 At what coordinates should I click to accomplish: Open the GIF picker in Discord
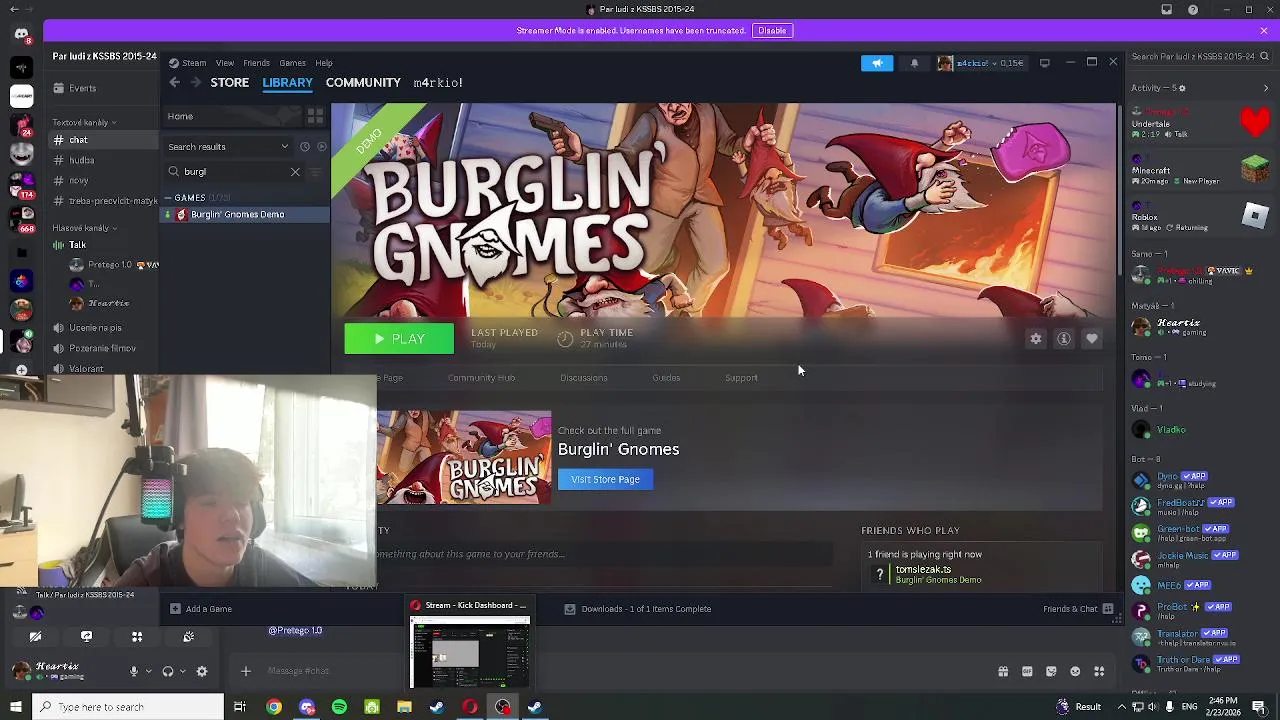[x=1027, y=671]
